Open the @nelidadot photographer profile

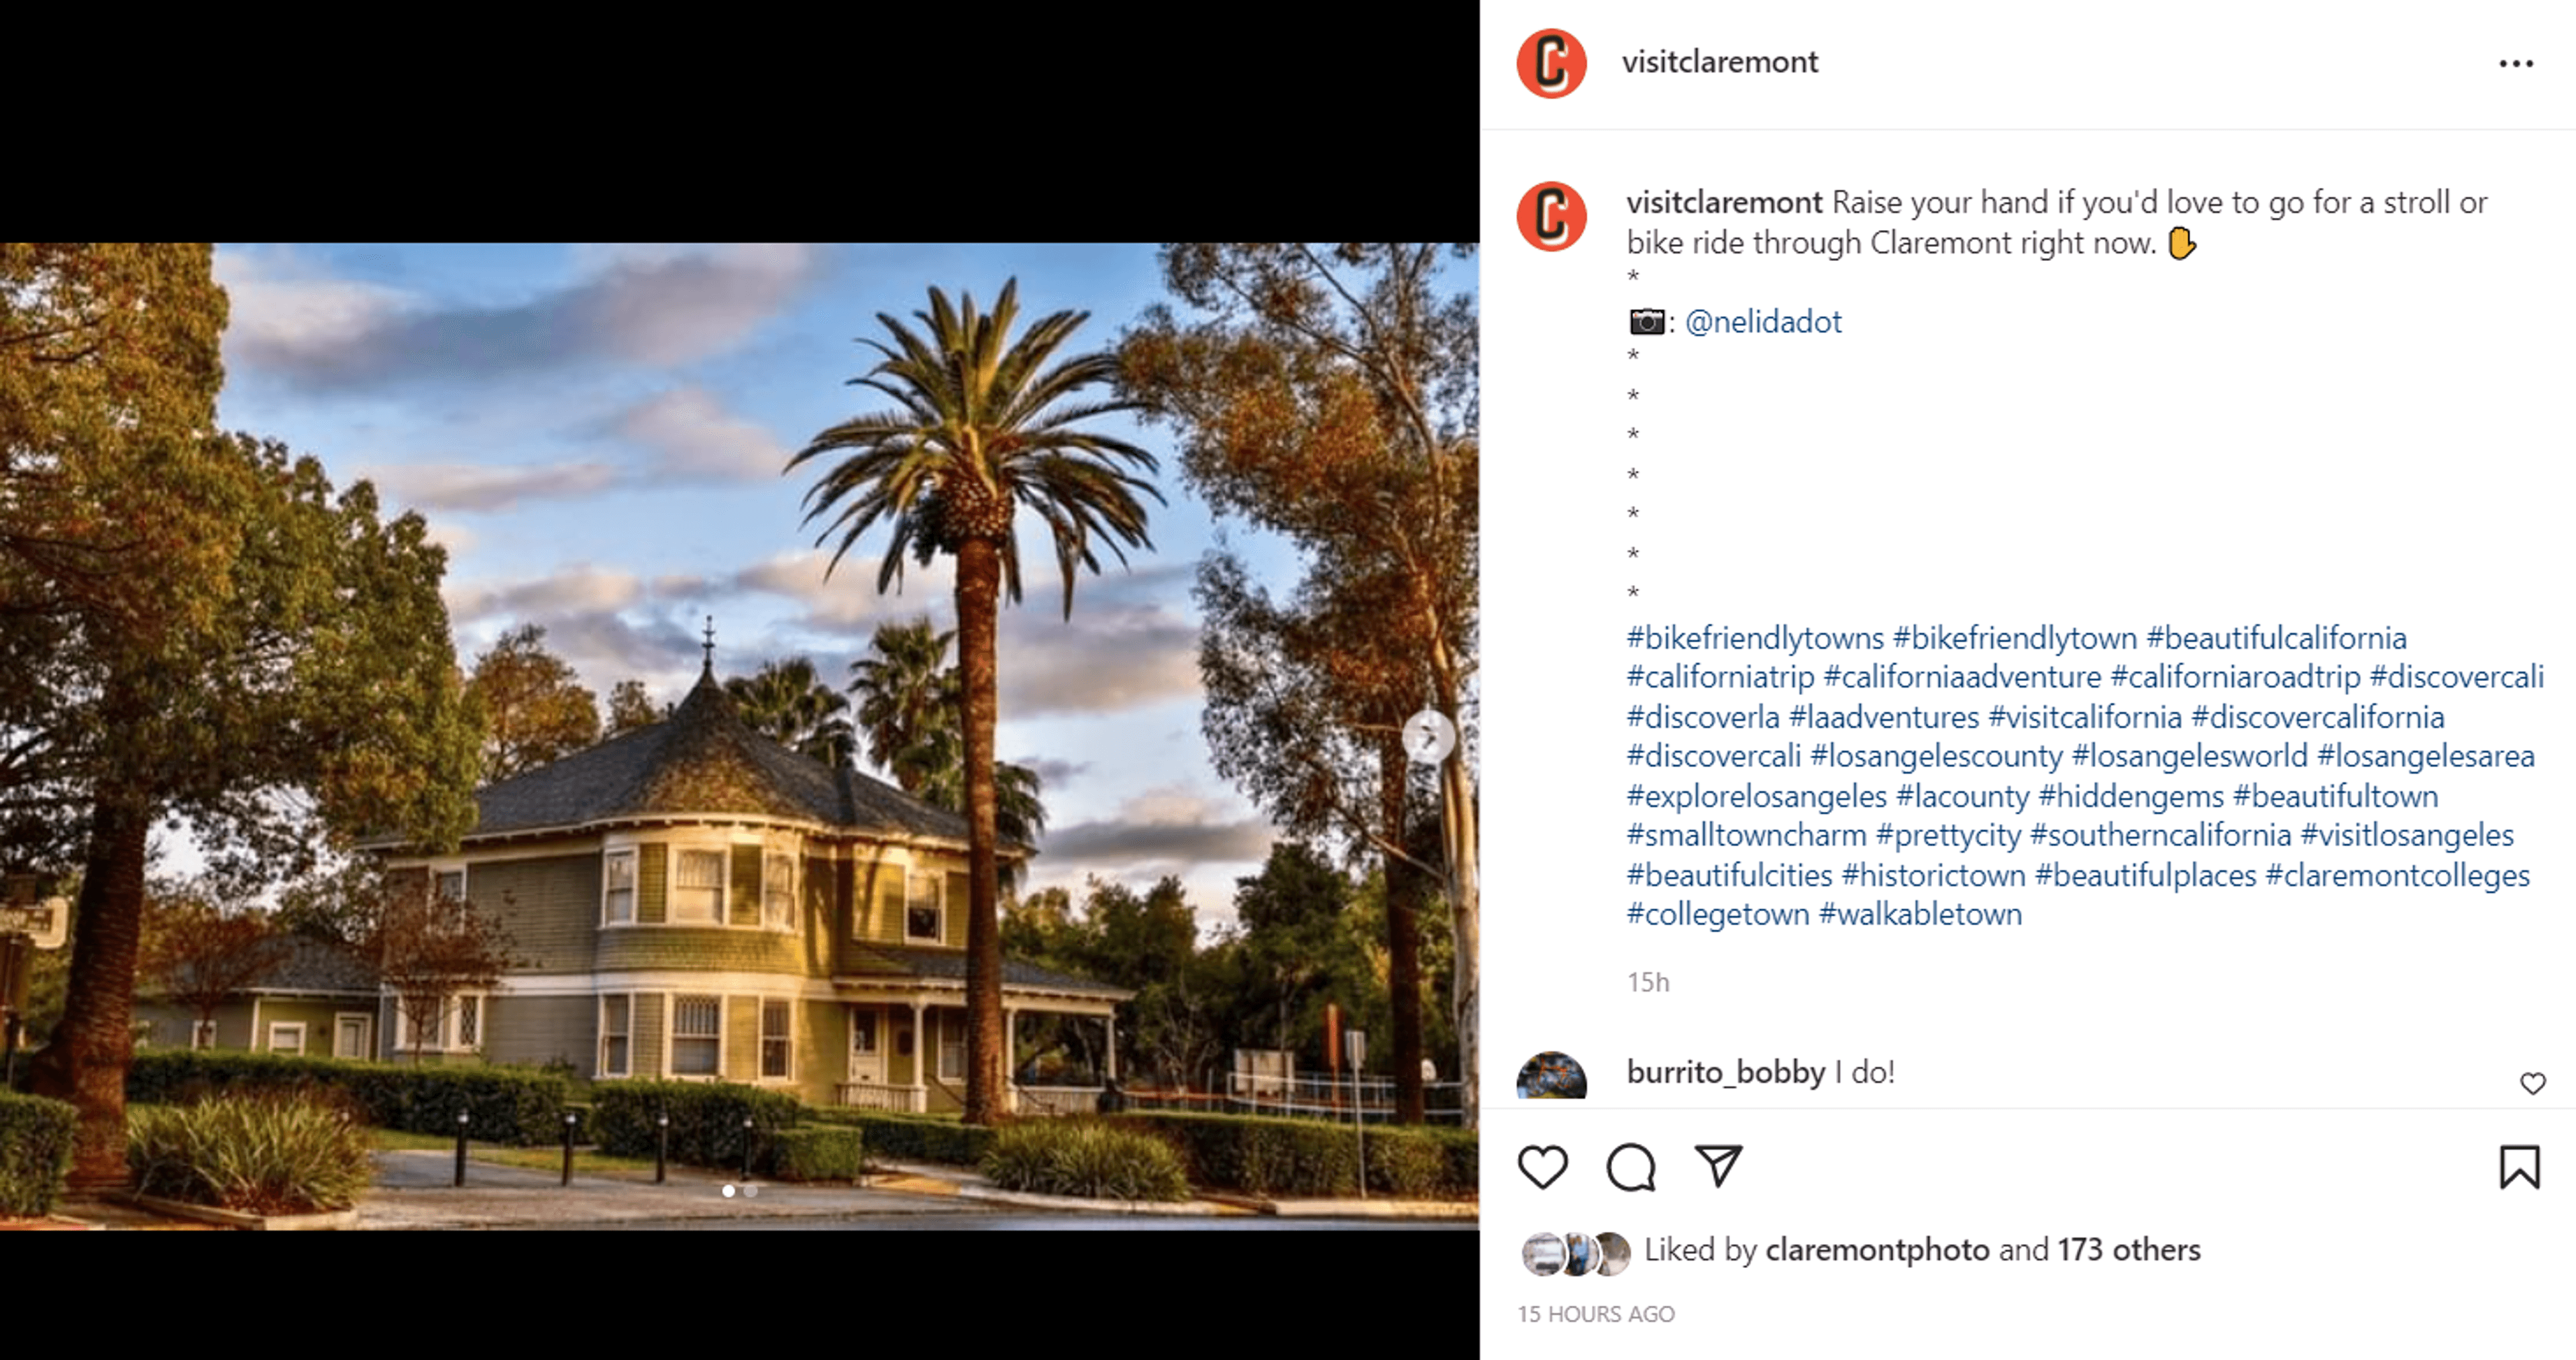(1763, 321)
